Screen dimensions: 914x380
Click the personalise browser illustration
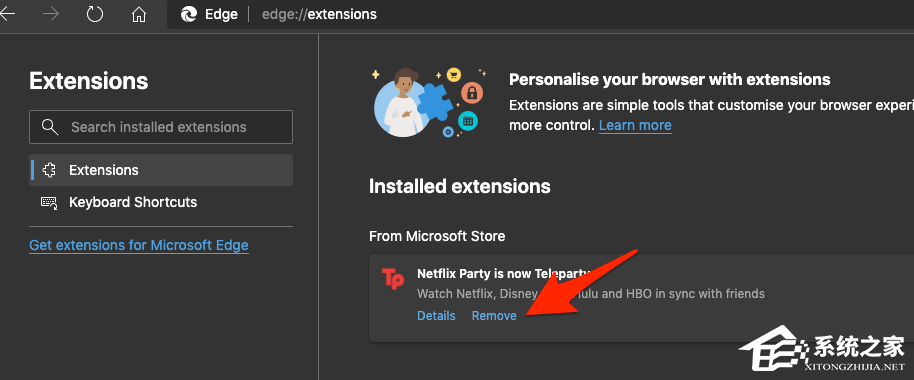(x=430, y=103)
